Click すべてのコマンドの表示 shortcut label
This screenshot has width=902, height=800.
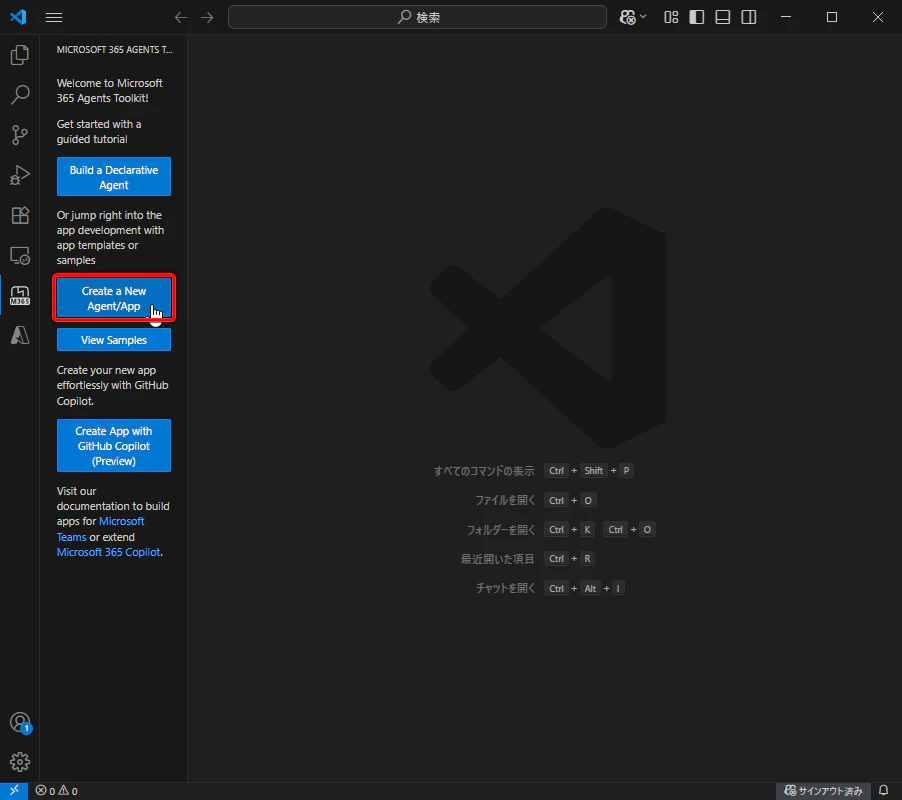[484, 471]
